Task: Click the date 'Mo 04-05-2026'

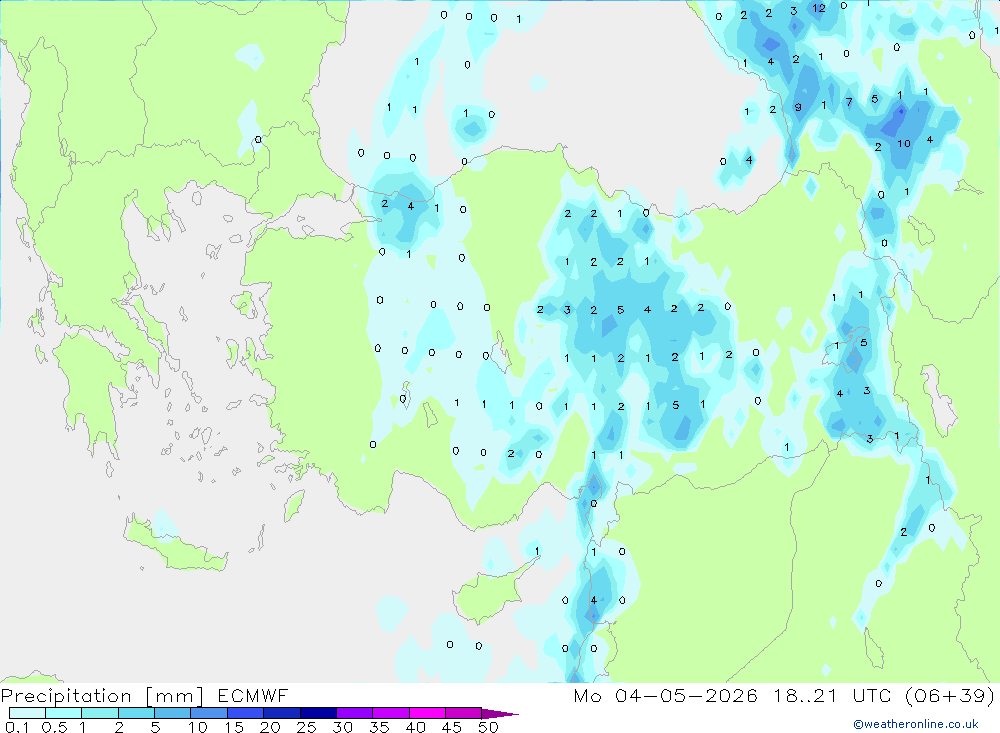Action: (666, 695)
